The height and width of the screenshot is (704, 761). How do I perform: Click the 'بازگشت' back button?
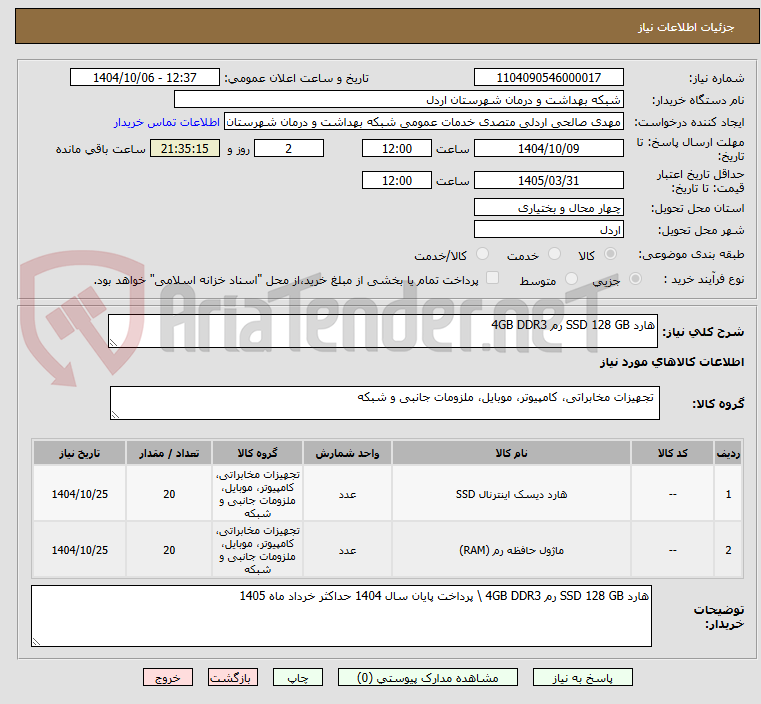tap(233, 677)
